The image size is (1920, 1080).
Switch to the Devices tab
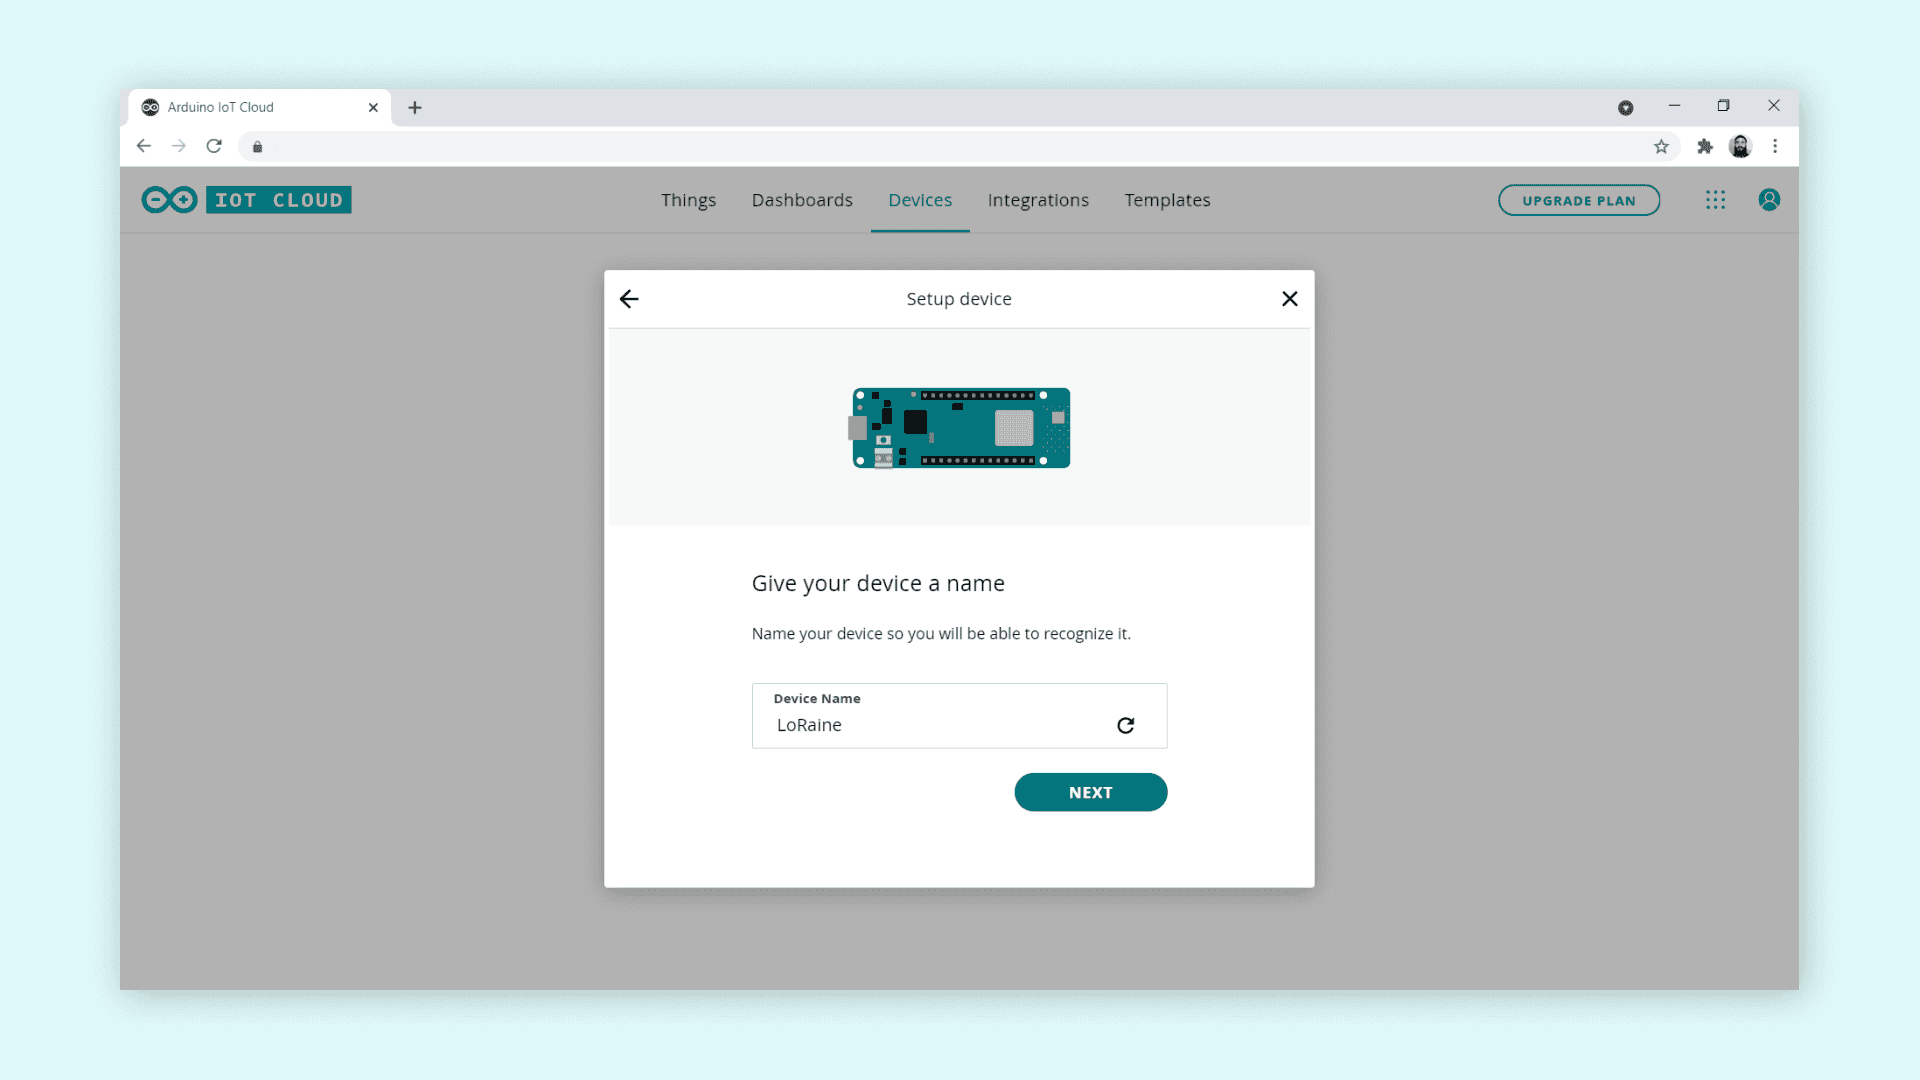tap(920, 200)
